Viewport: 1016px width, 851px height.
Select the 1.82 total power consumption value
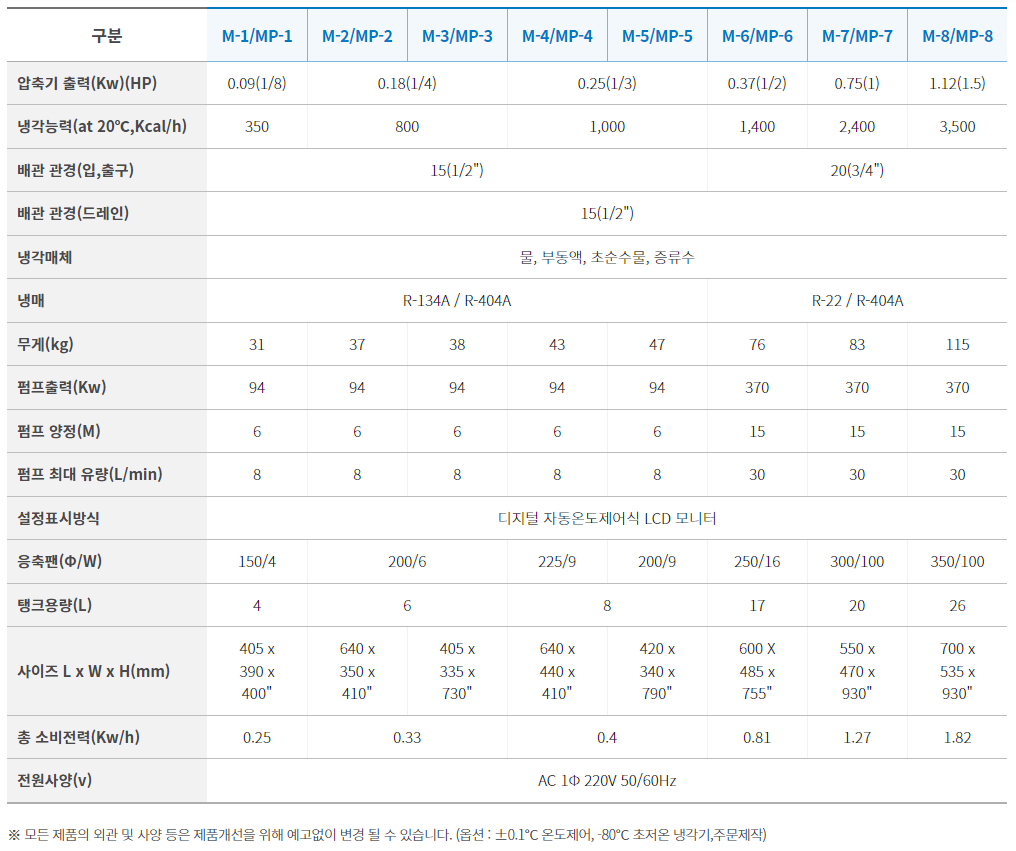pos(957,737)
